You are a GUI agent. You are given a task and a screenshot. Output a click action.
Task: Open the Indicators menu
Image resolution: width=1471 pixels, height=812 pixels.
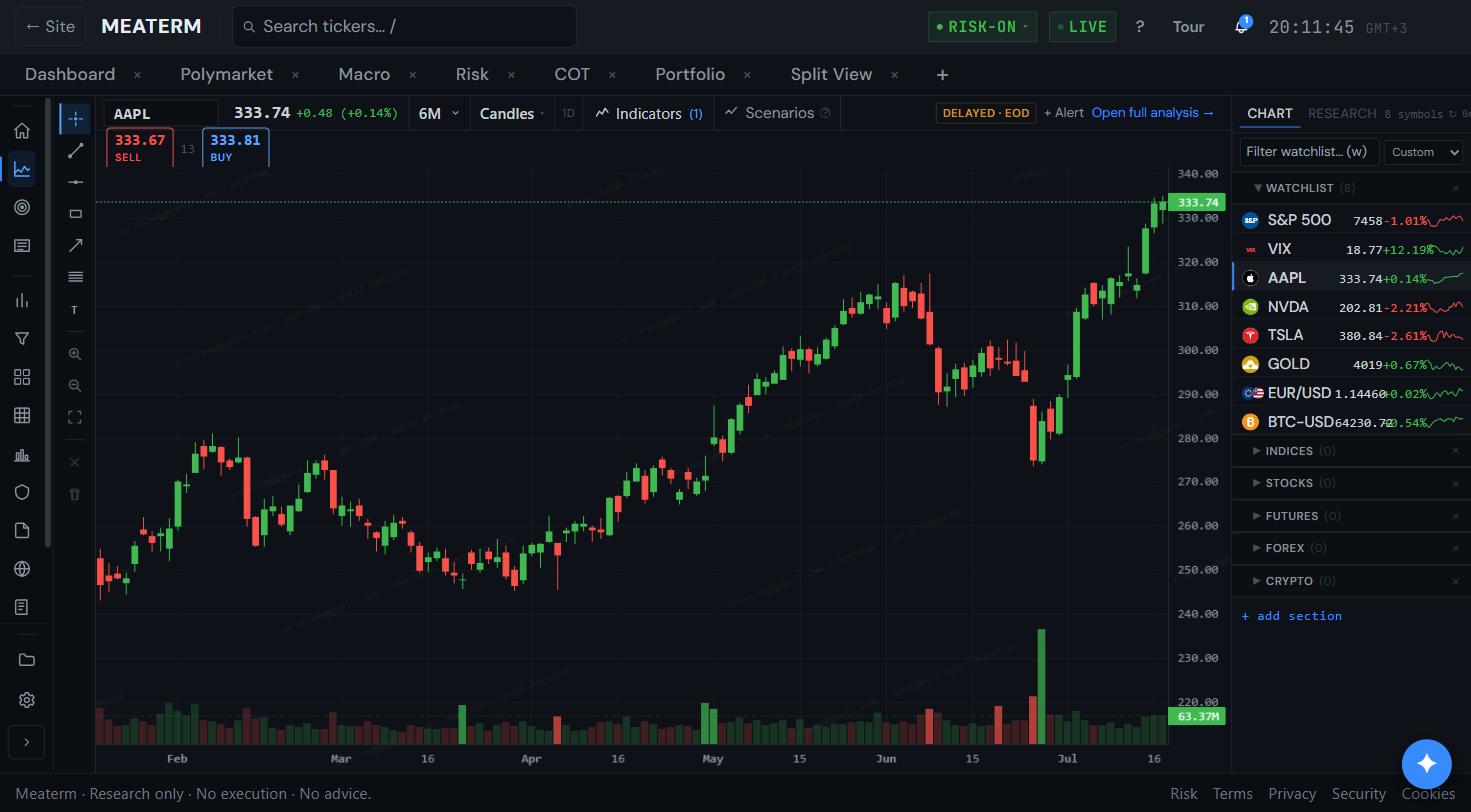[x=649, y=114]
